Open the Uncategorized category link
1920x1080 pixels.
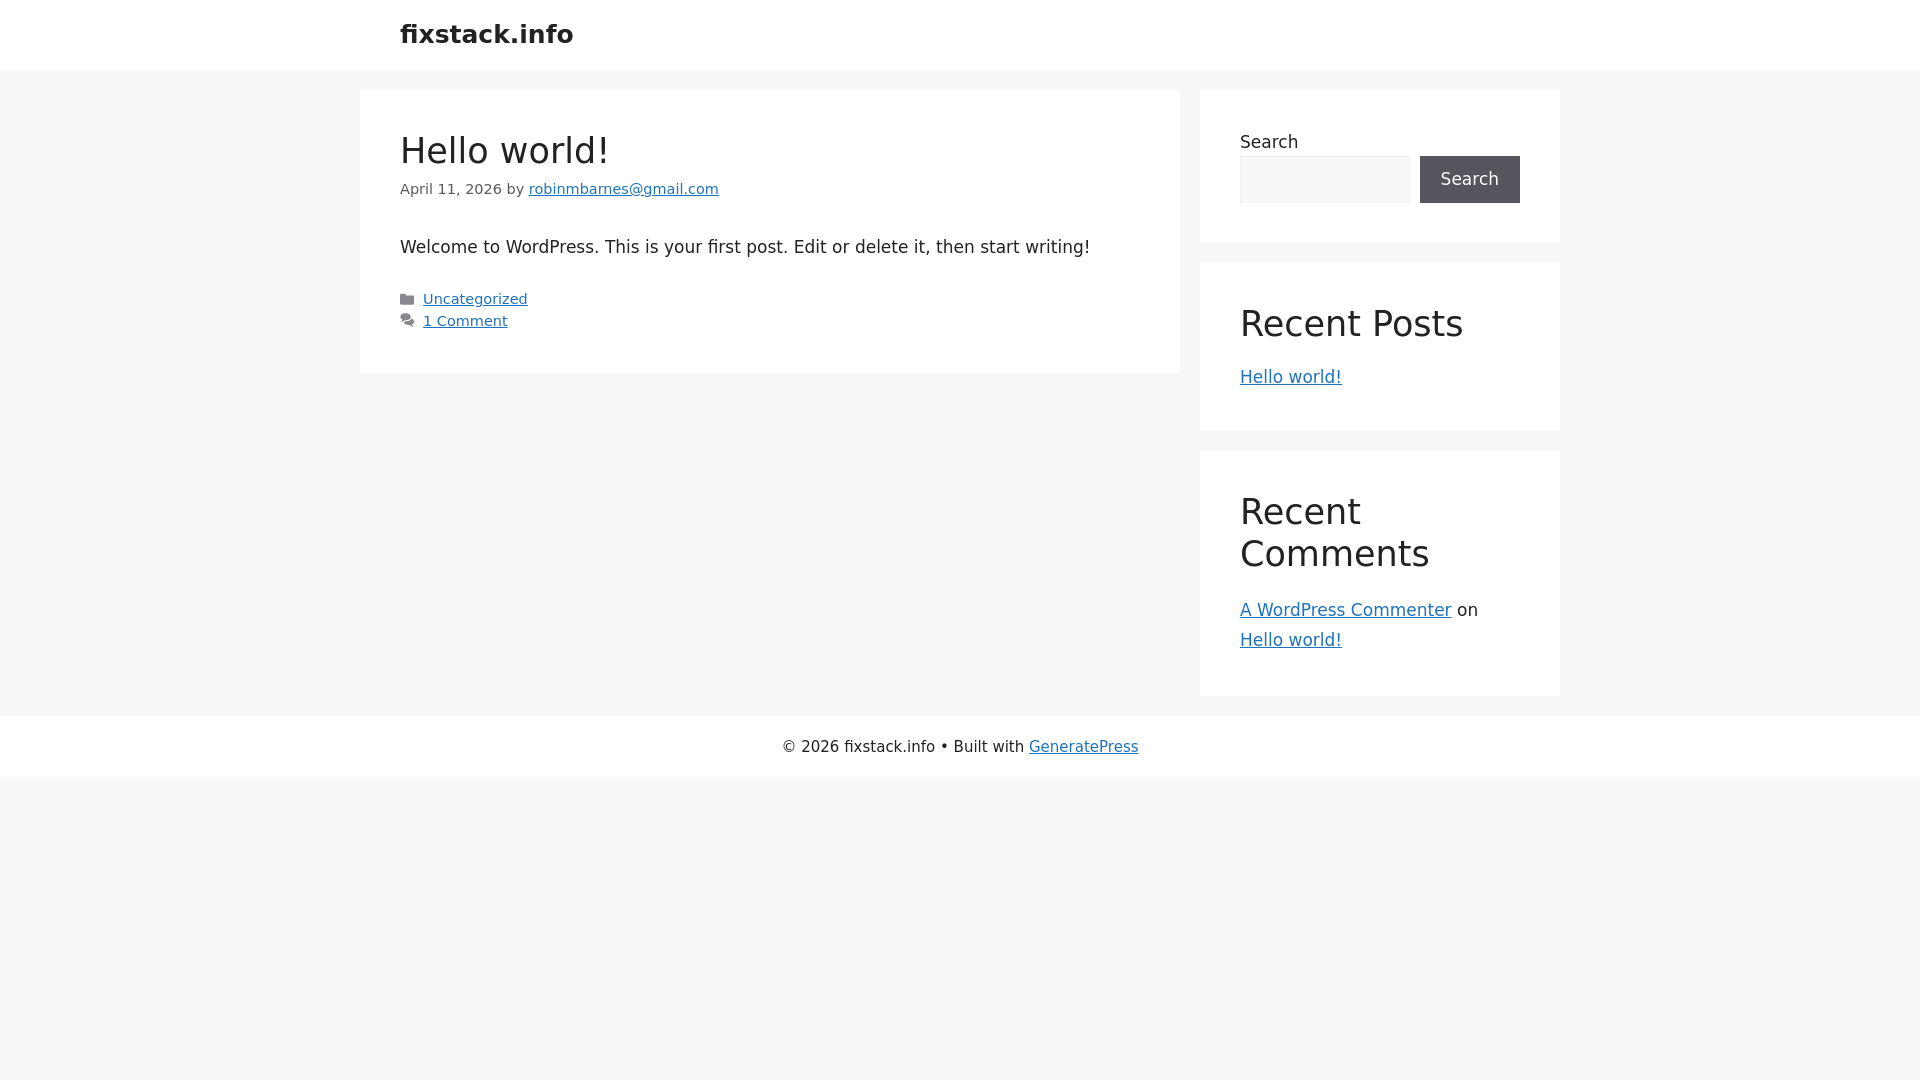coord(475,299)
